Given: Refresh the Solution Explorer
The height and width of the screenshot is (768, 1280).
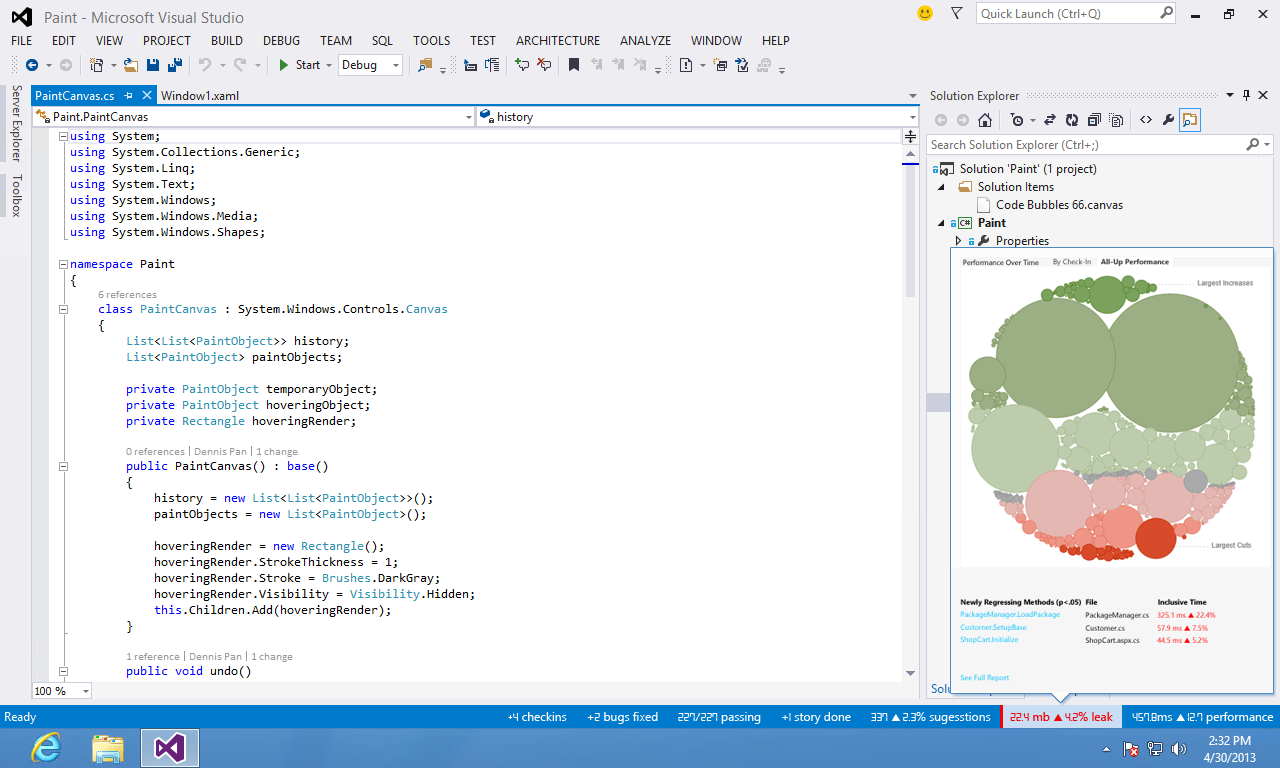Looking at the screenshot, I should 1072,120.
